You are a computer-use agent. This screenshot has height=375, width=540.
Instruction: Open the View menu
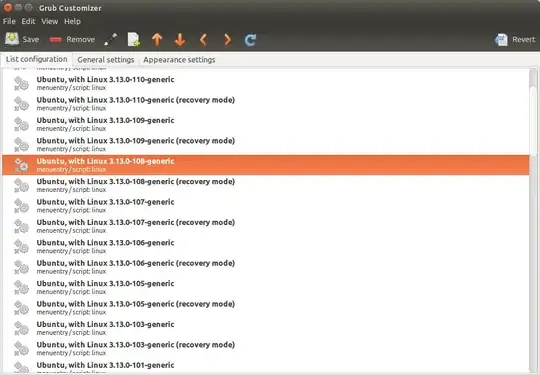coord(50,21)
